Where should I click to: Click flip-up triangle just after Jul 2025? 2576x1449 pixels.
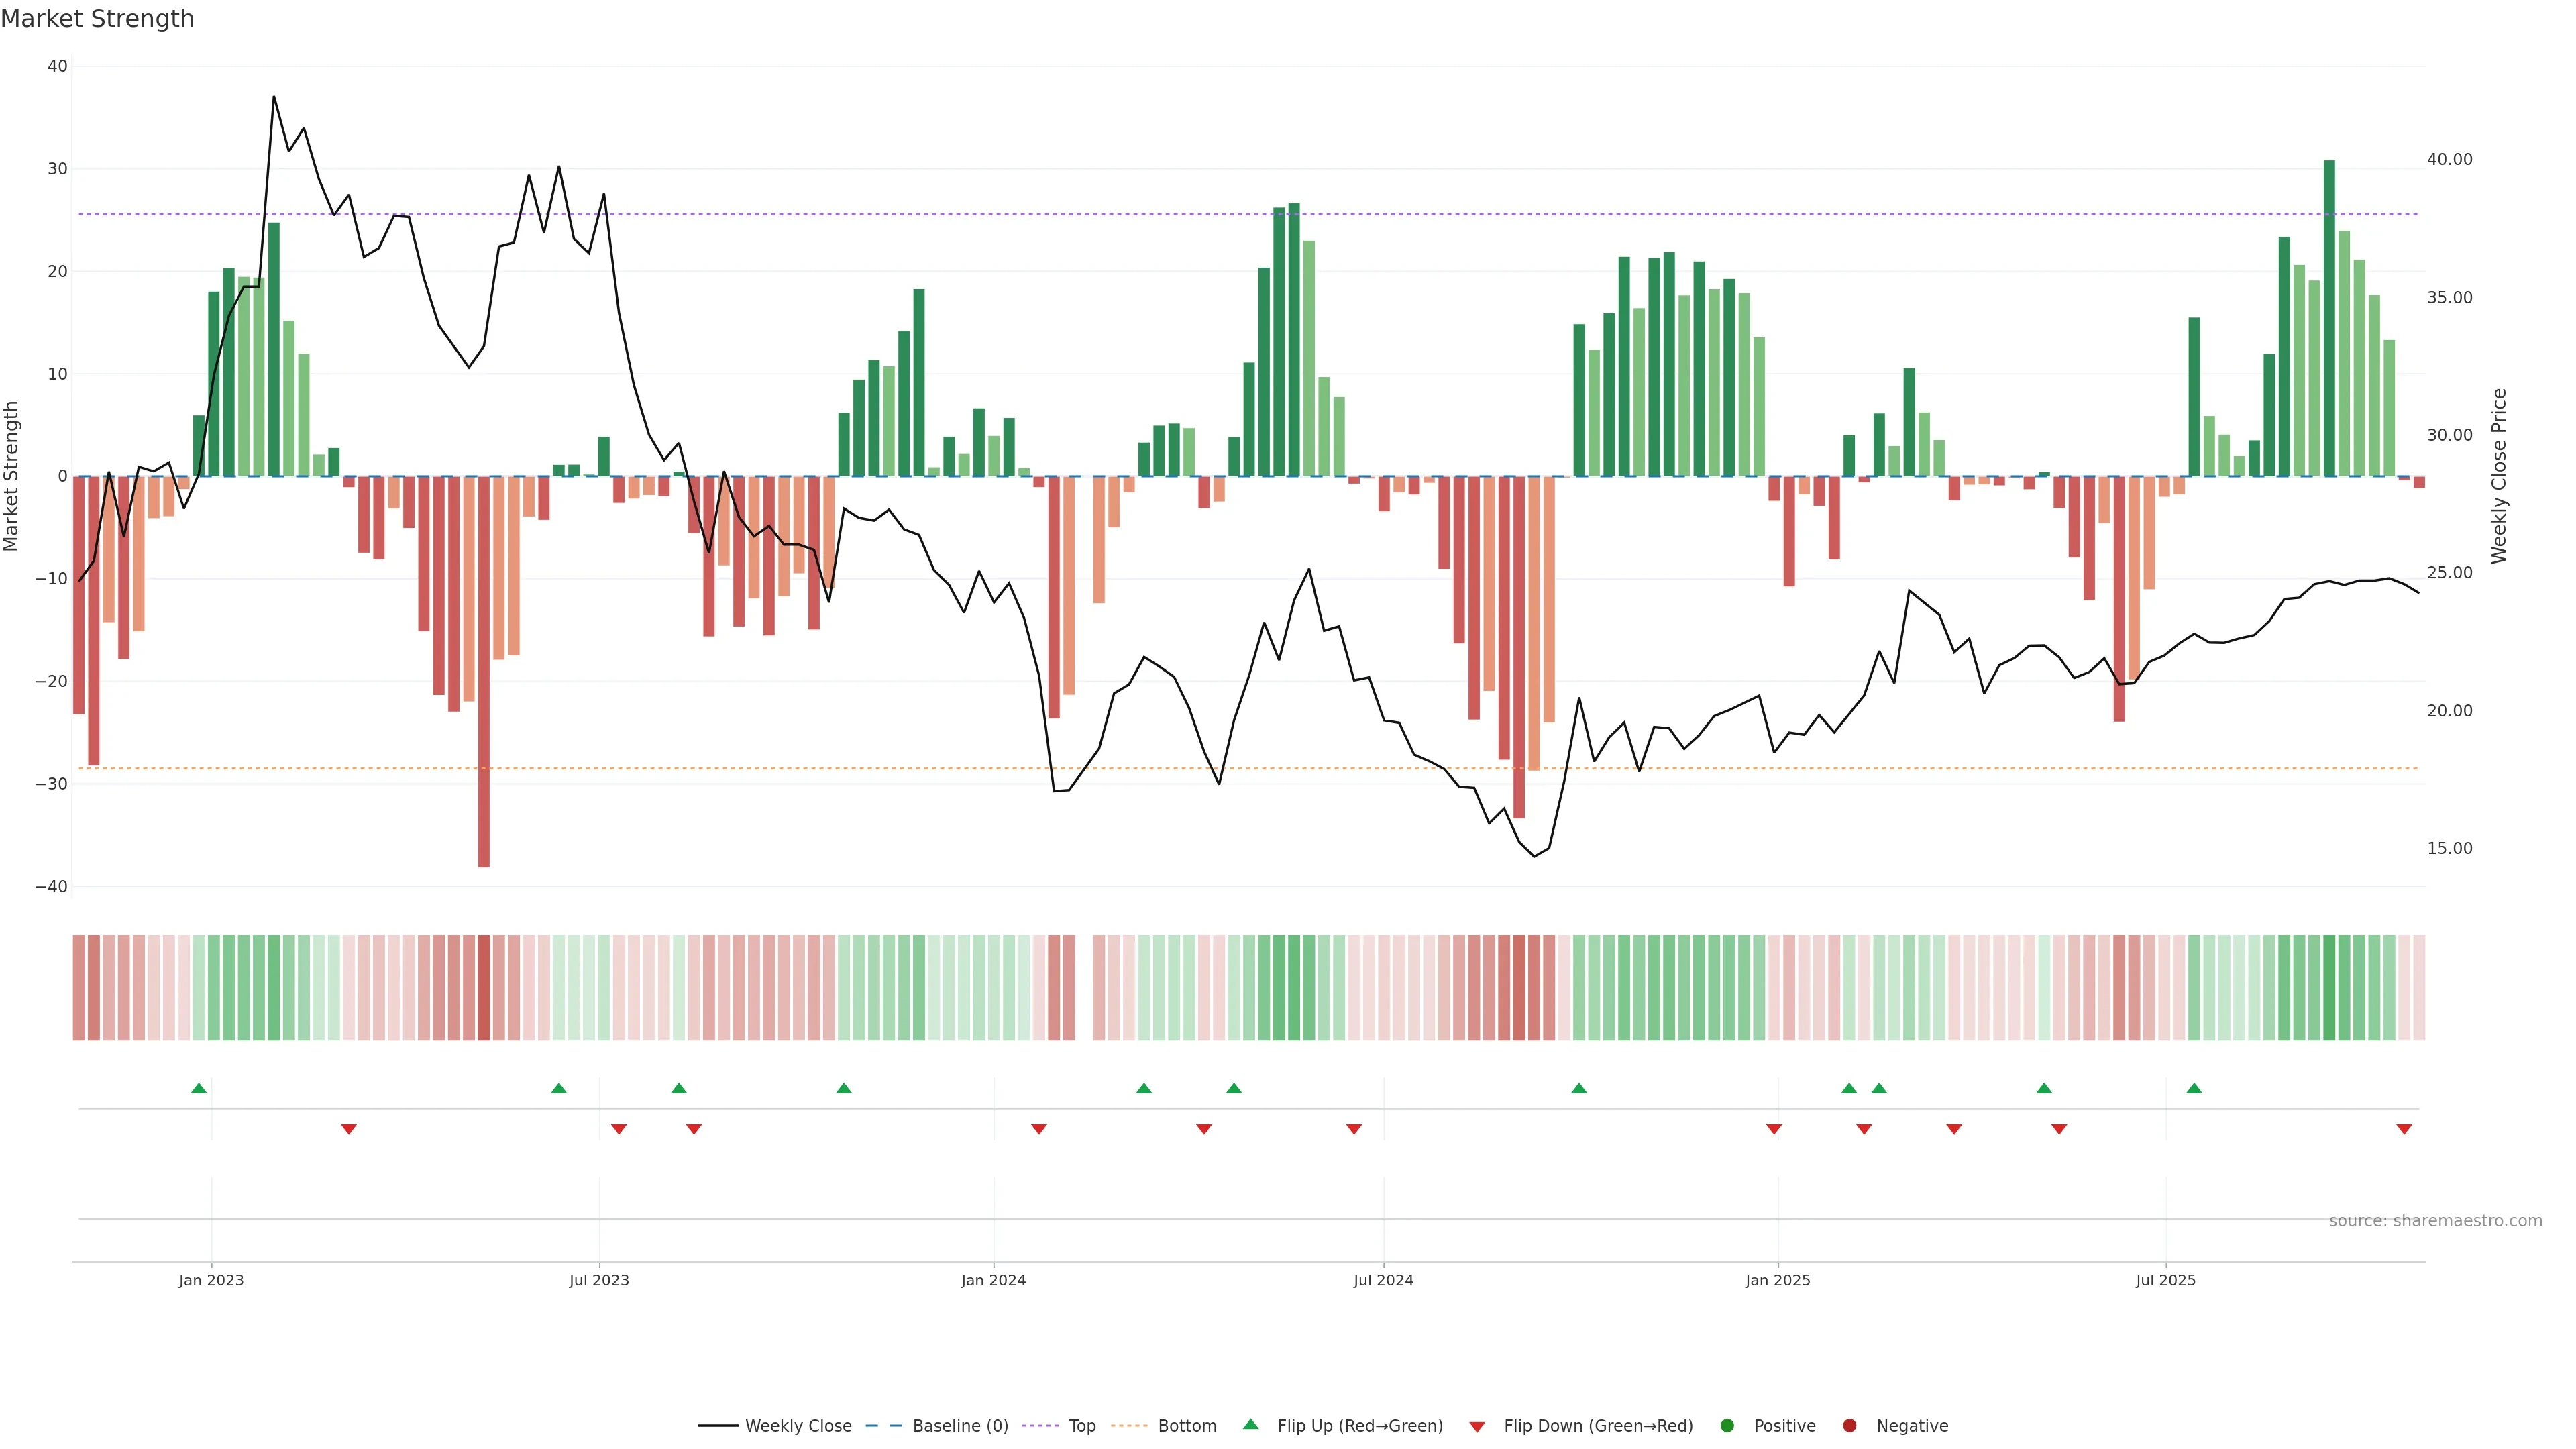click(2194, 1088)
